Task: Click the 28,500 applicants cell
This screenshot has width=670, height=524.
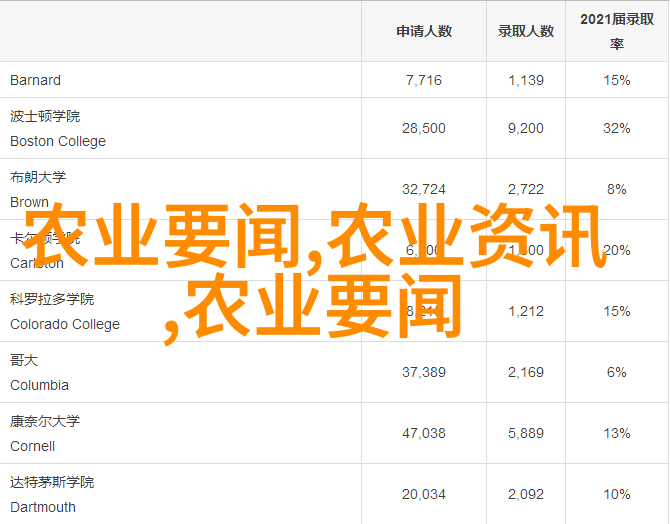Action: [x=424, y=128]
